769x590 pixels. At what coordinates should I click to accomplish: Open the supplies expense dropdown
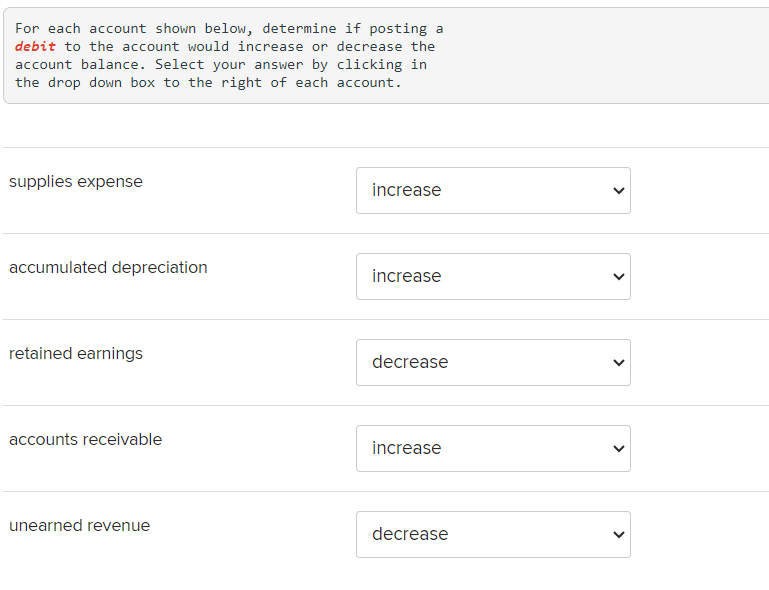(x=493, y=190)
